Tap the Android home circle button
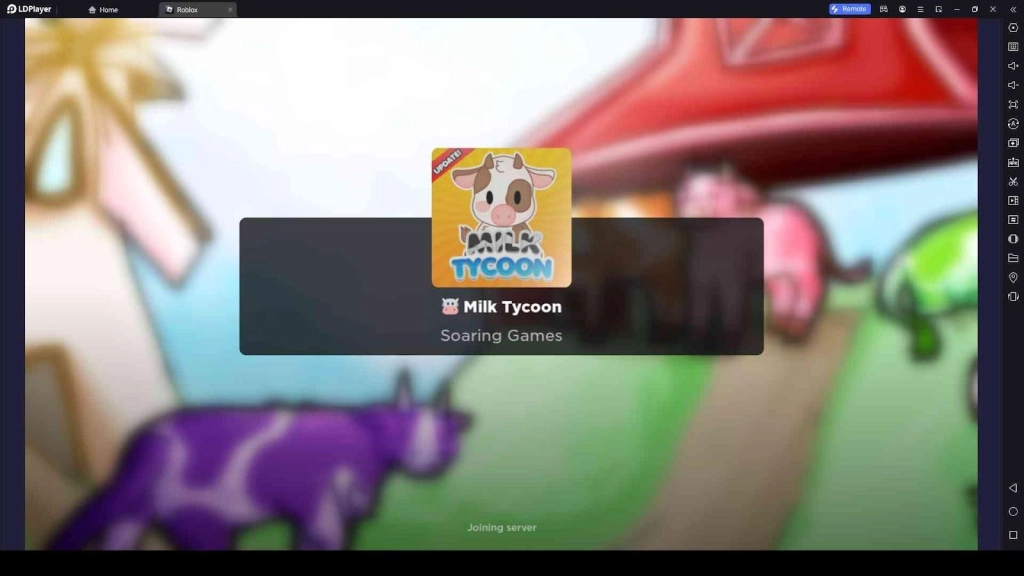Image resolution: width=1024 pixels, height=576 pixels. 1013,511
